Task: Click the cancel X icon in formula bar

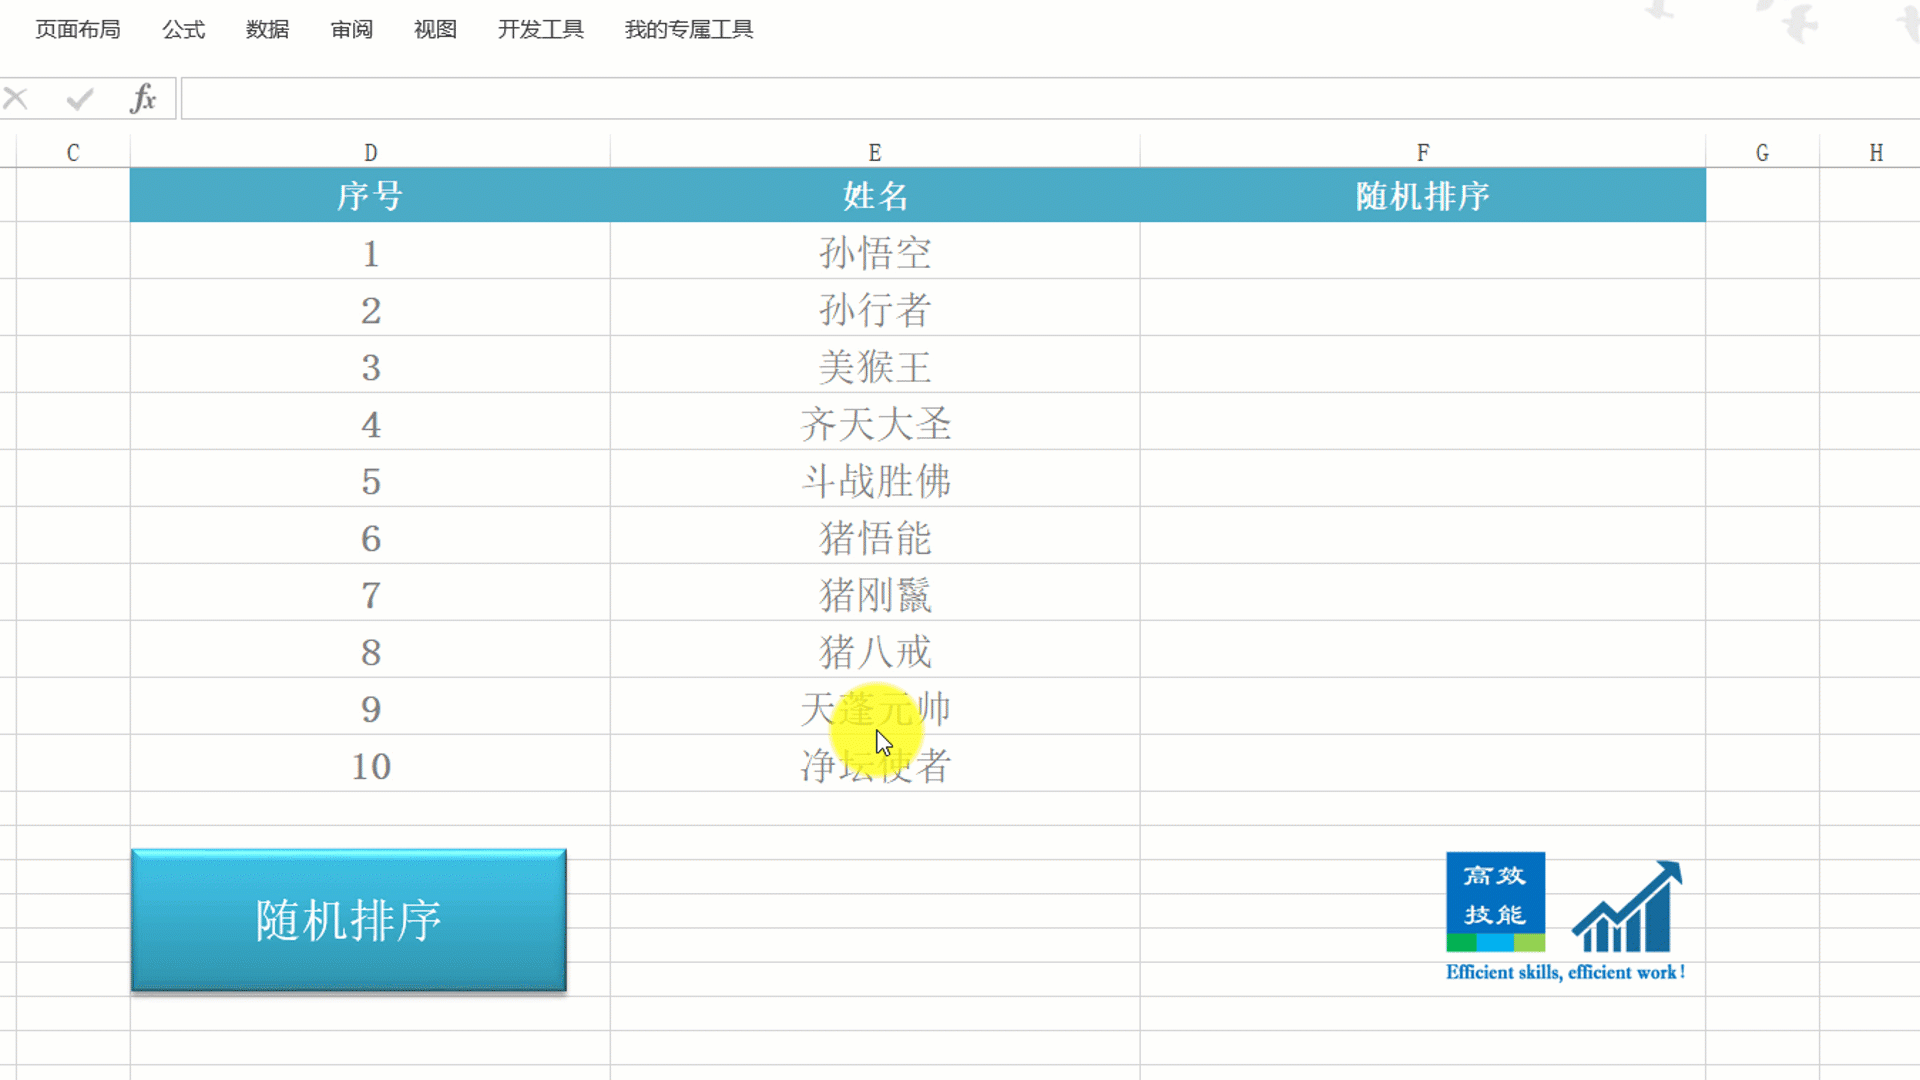Action: (x=16, y=98)
